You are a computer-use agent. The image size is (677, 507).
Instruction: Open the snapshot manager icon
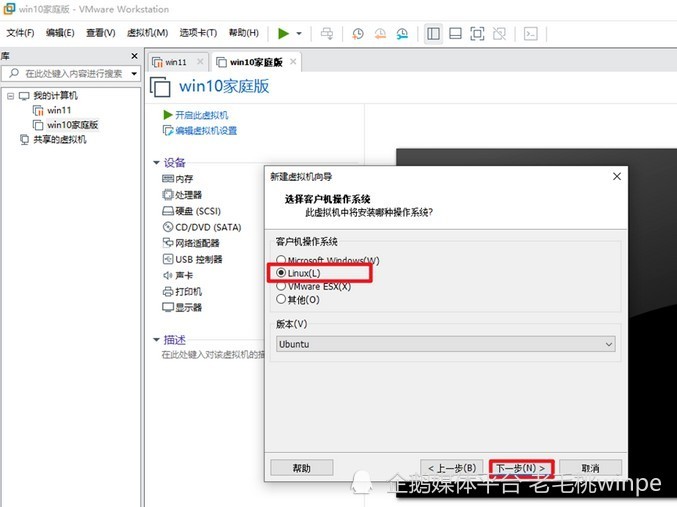coord(402,34)
